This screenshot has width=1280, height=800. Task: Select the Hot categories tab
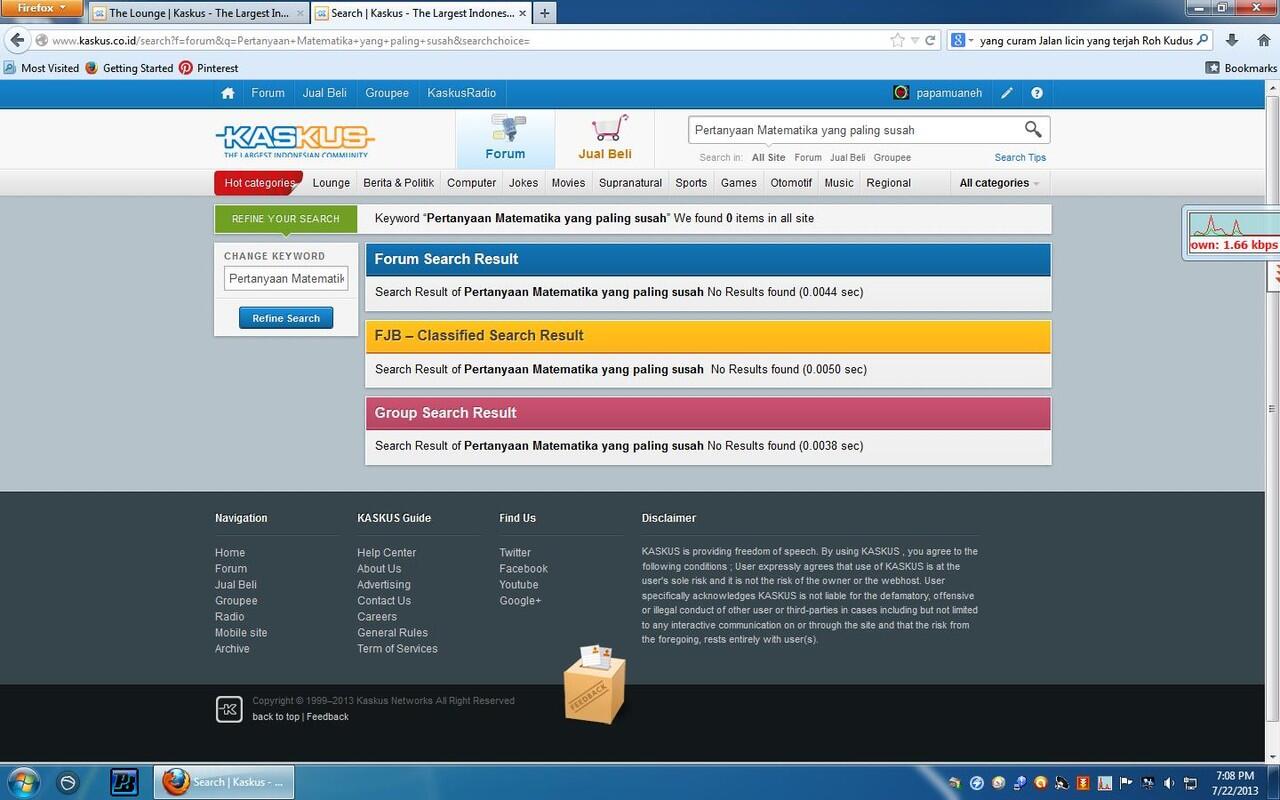tap(258, 183)
